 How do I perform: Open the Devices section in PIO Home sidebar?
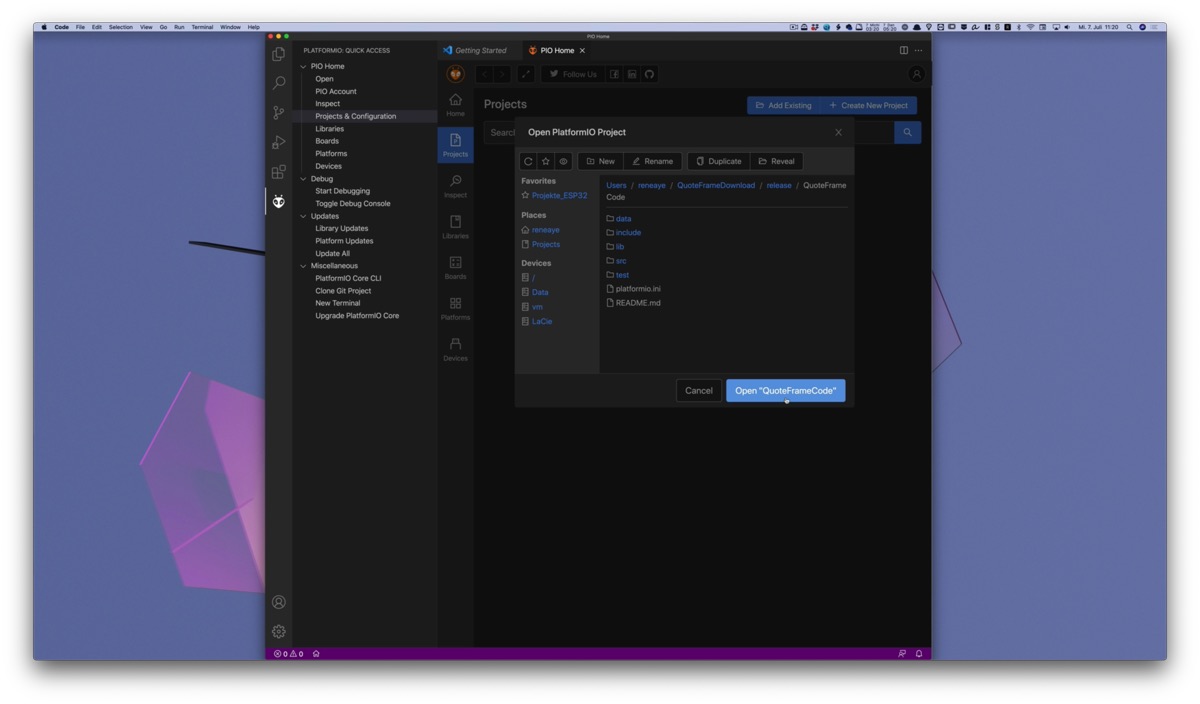coord(455,349)
